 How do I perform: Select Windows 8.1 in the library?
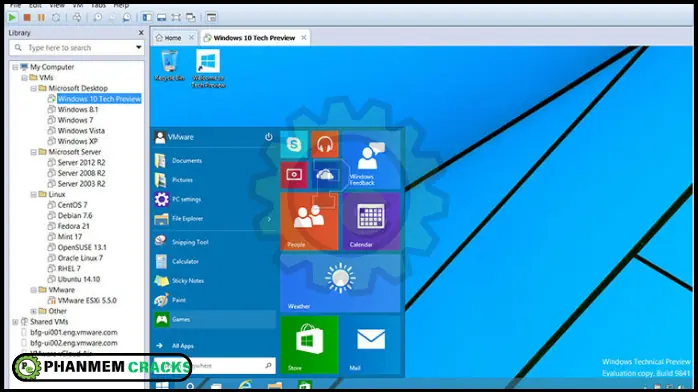click(x=77, y=109)
